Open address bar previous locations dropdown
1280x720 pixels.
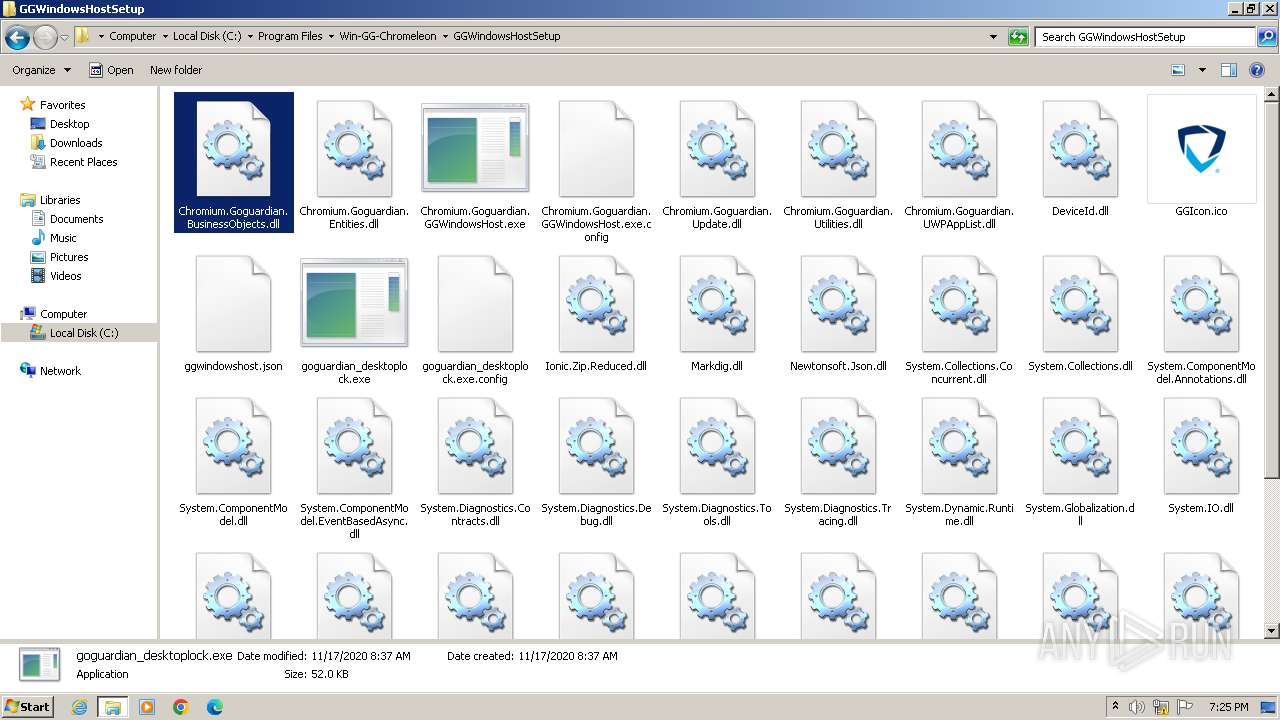point(993,37)
